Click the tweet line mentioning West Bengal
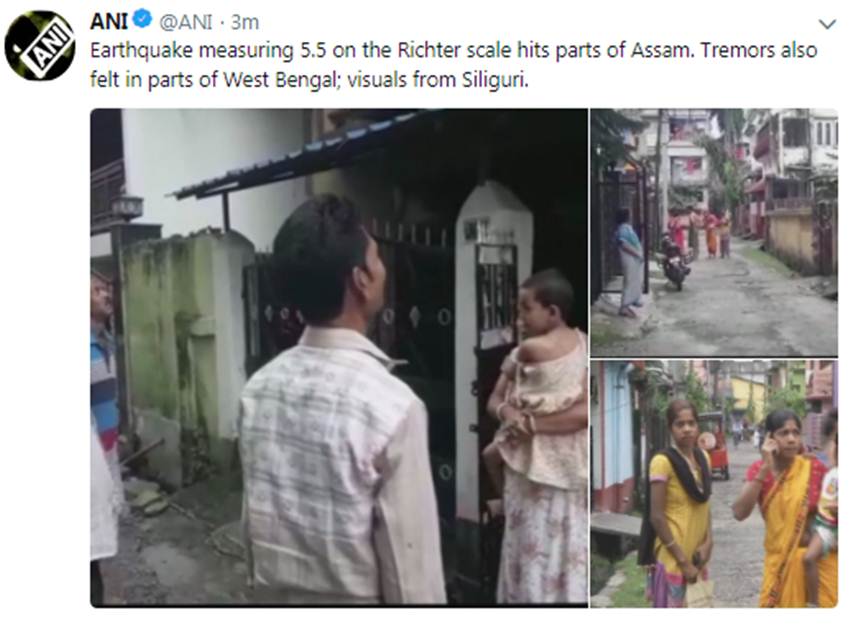The height and width of the screenshot is (625, 850). point(308,79)
